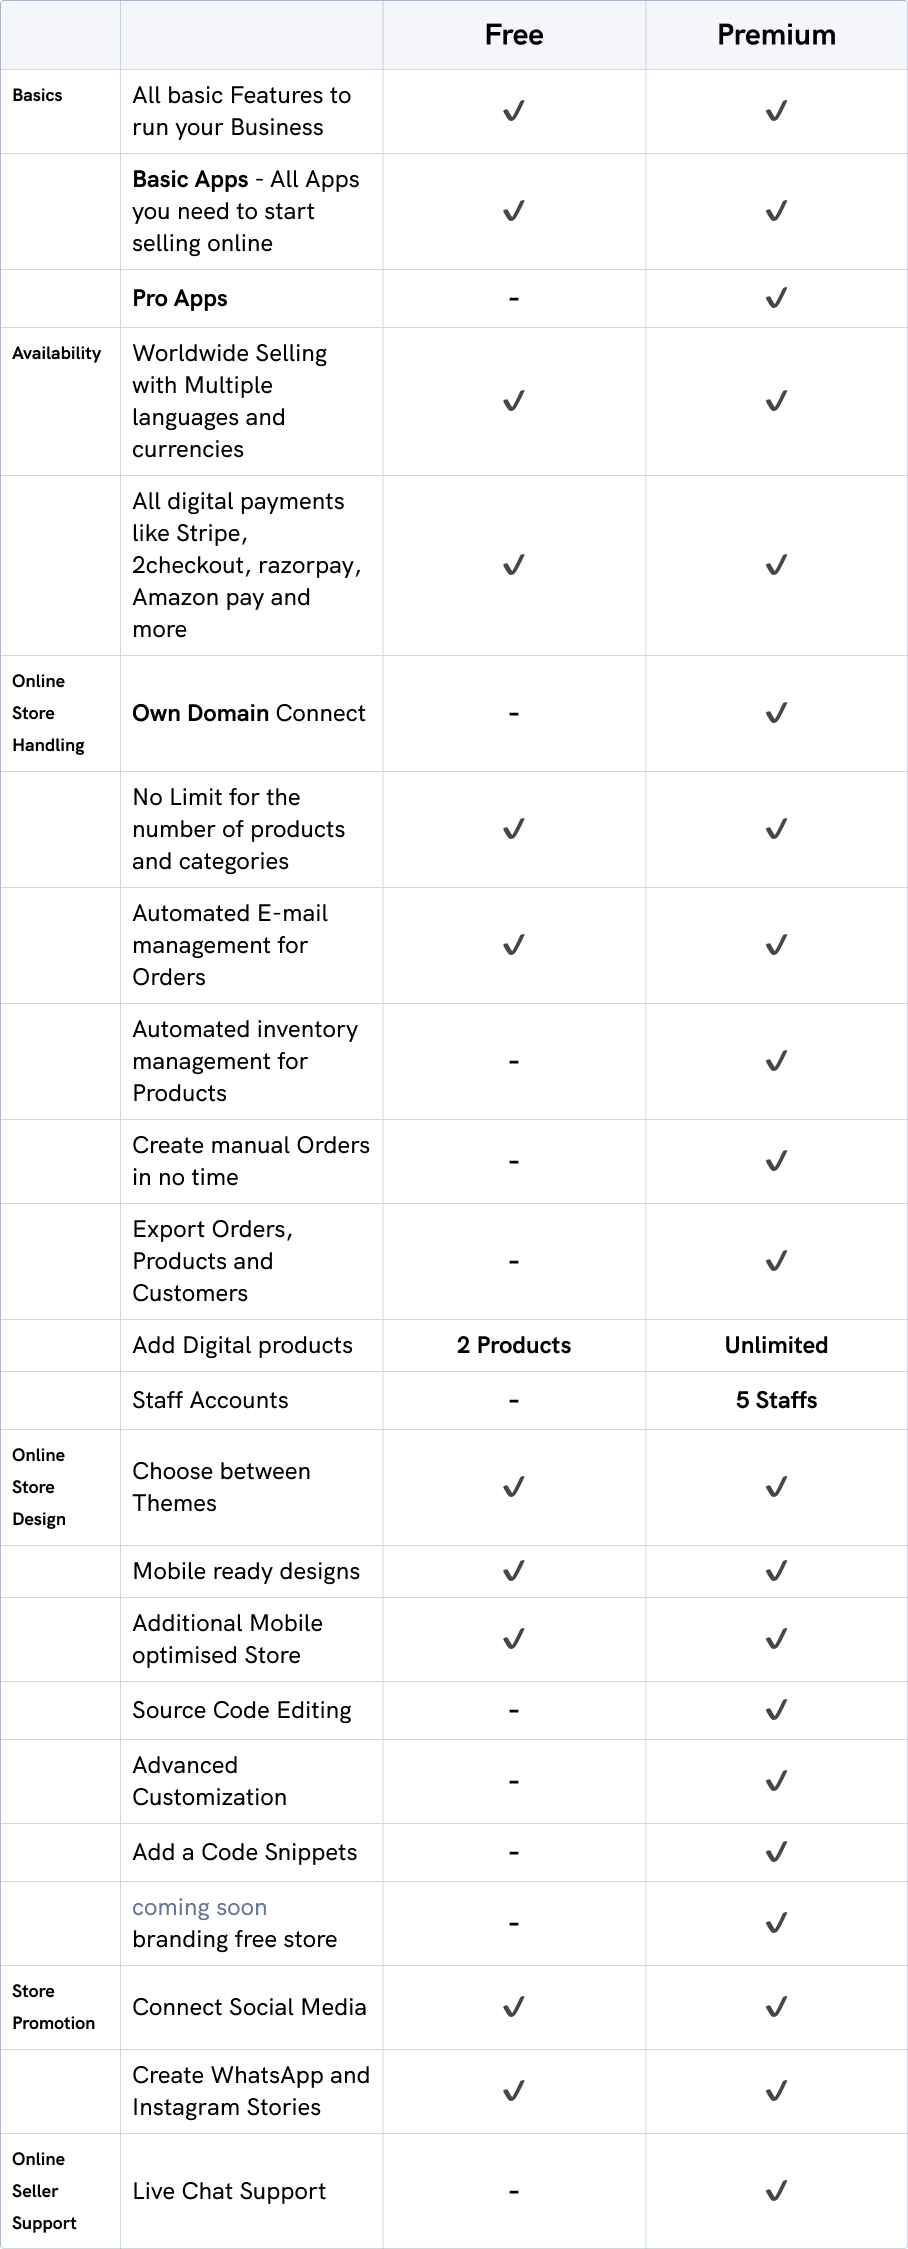Click the coming soon label

pyautogui.click(x=199, y=1907)
